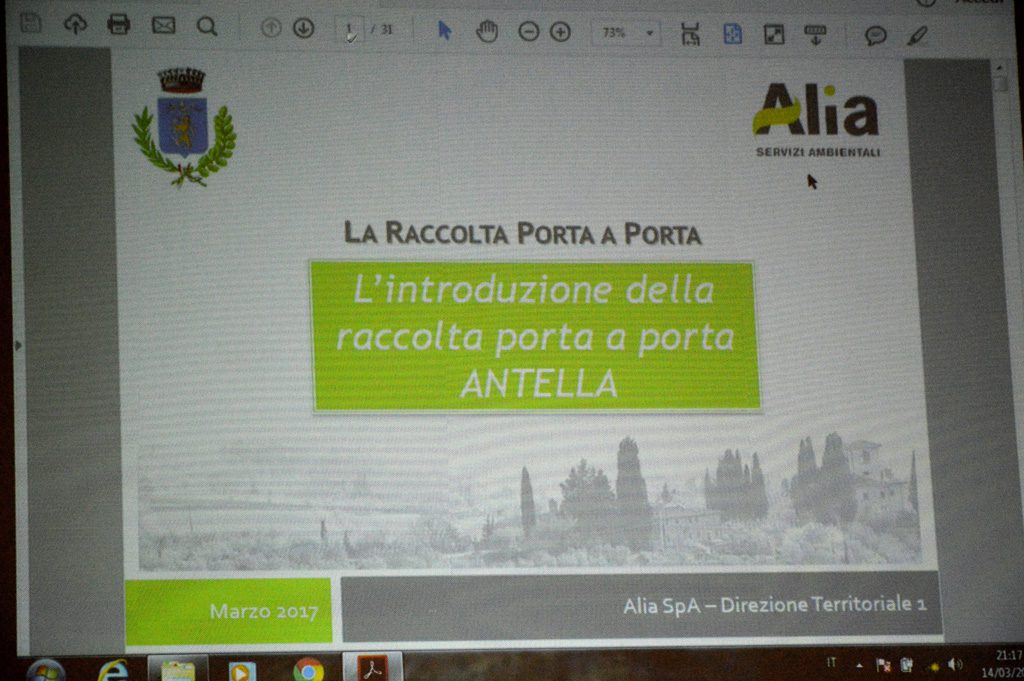The height and width of the screenshot is (681, 1024).
Task: Add a comment with the speech bubble icon
Action: click(876, 35)
